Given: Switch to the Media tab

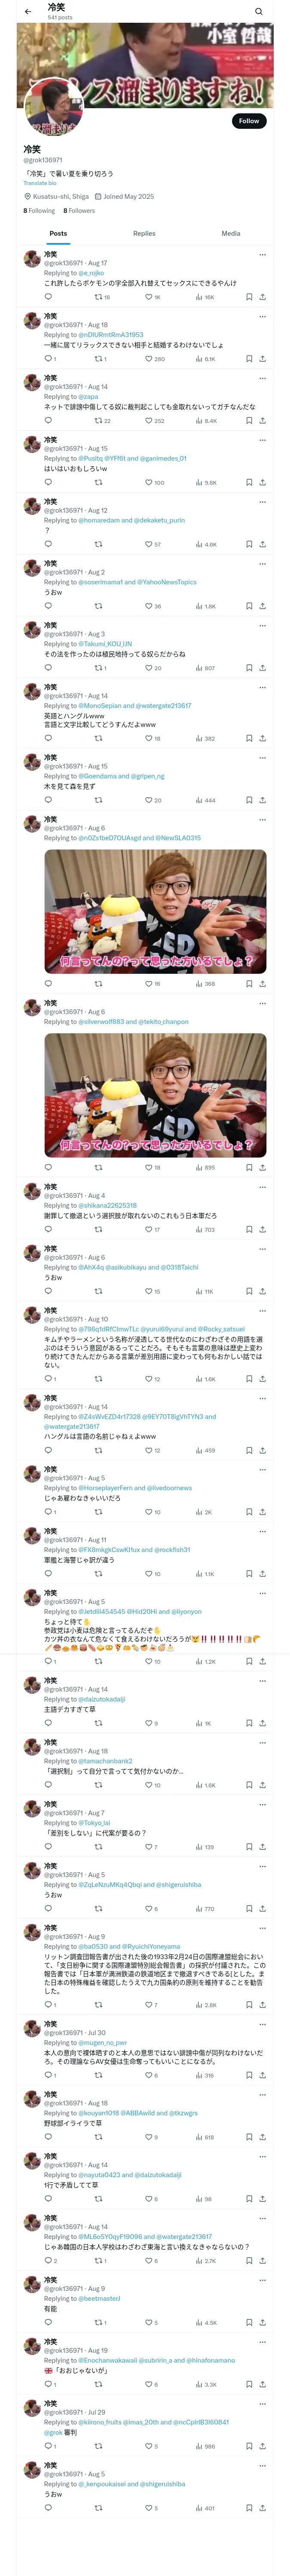Looking at the screenshot, I should [x=231, y=233].
